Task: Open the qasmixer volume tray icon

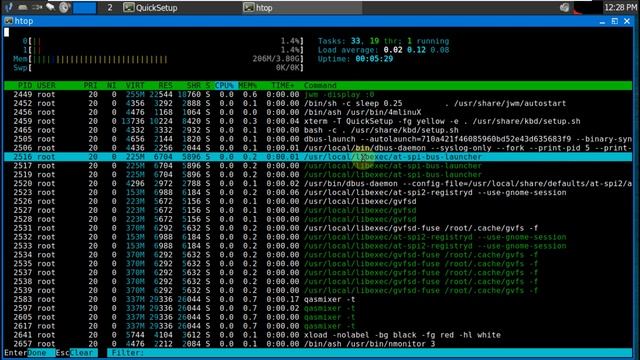Action: point(564,7)
